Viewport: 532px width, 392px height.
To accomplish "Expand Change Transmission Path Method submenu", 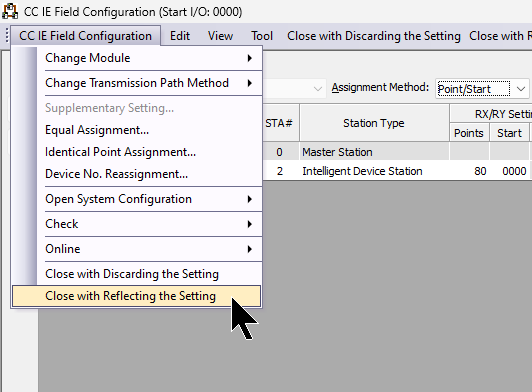I will coord(137,83).
